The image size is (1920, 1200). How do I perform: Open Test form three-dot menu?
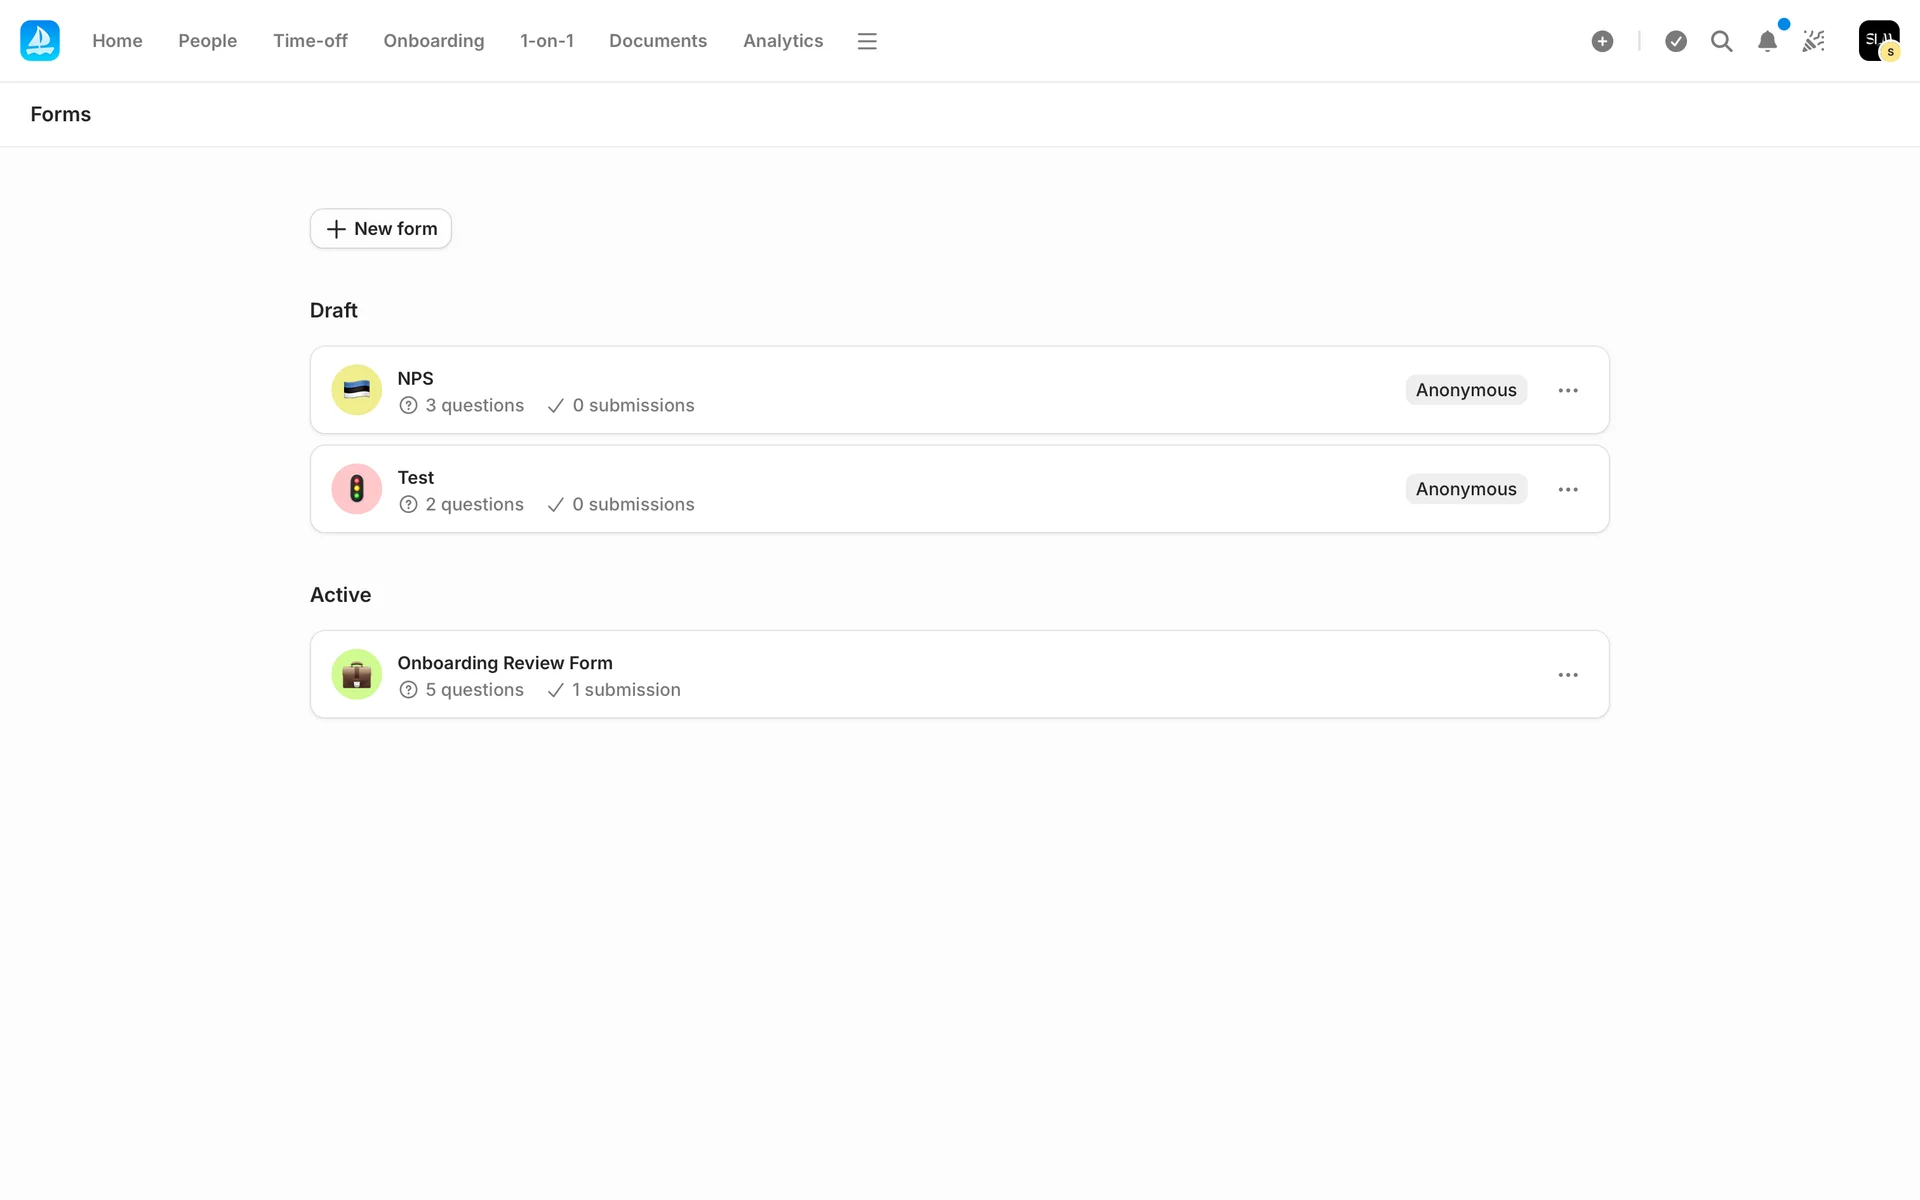[x=1567, y=489]
